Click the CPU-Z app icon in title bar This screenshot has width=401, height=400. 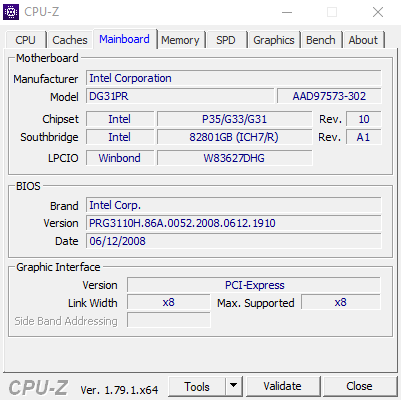click(11, 12)
